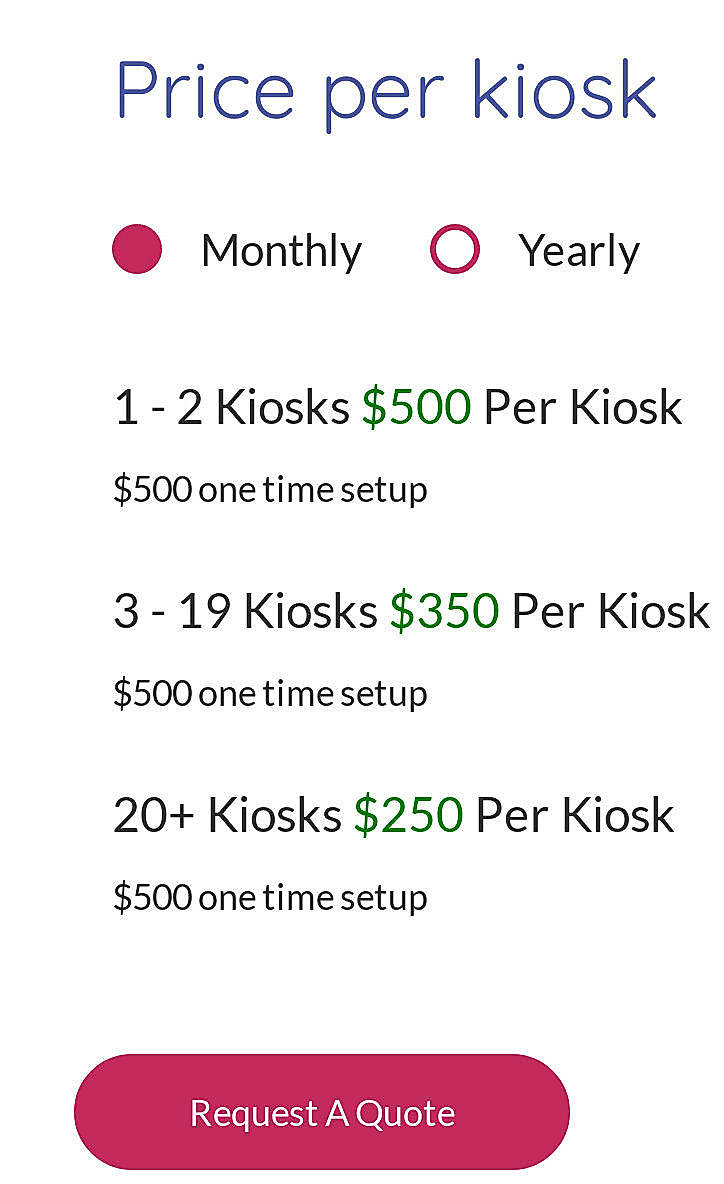The image size is (724, 1184).
Task: Click the Monthly label text
Action: (281, 250)
